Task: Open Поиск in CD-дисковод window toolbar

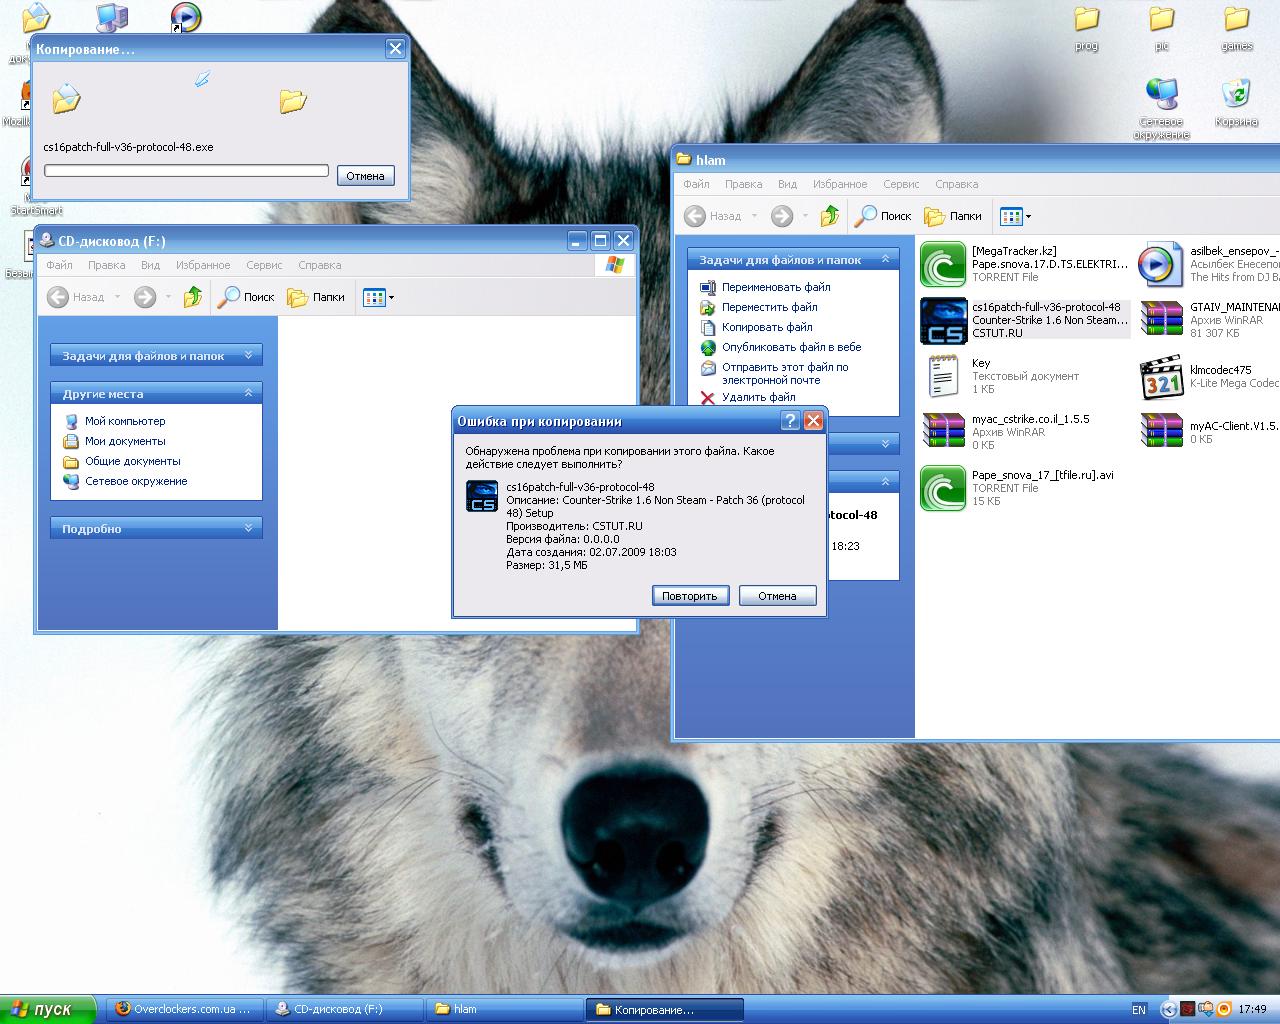Action: (246, 297)
